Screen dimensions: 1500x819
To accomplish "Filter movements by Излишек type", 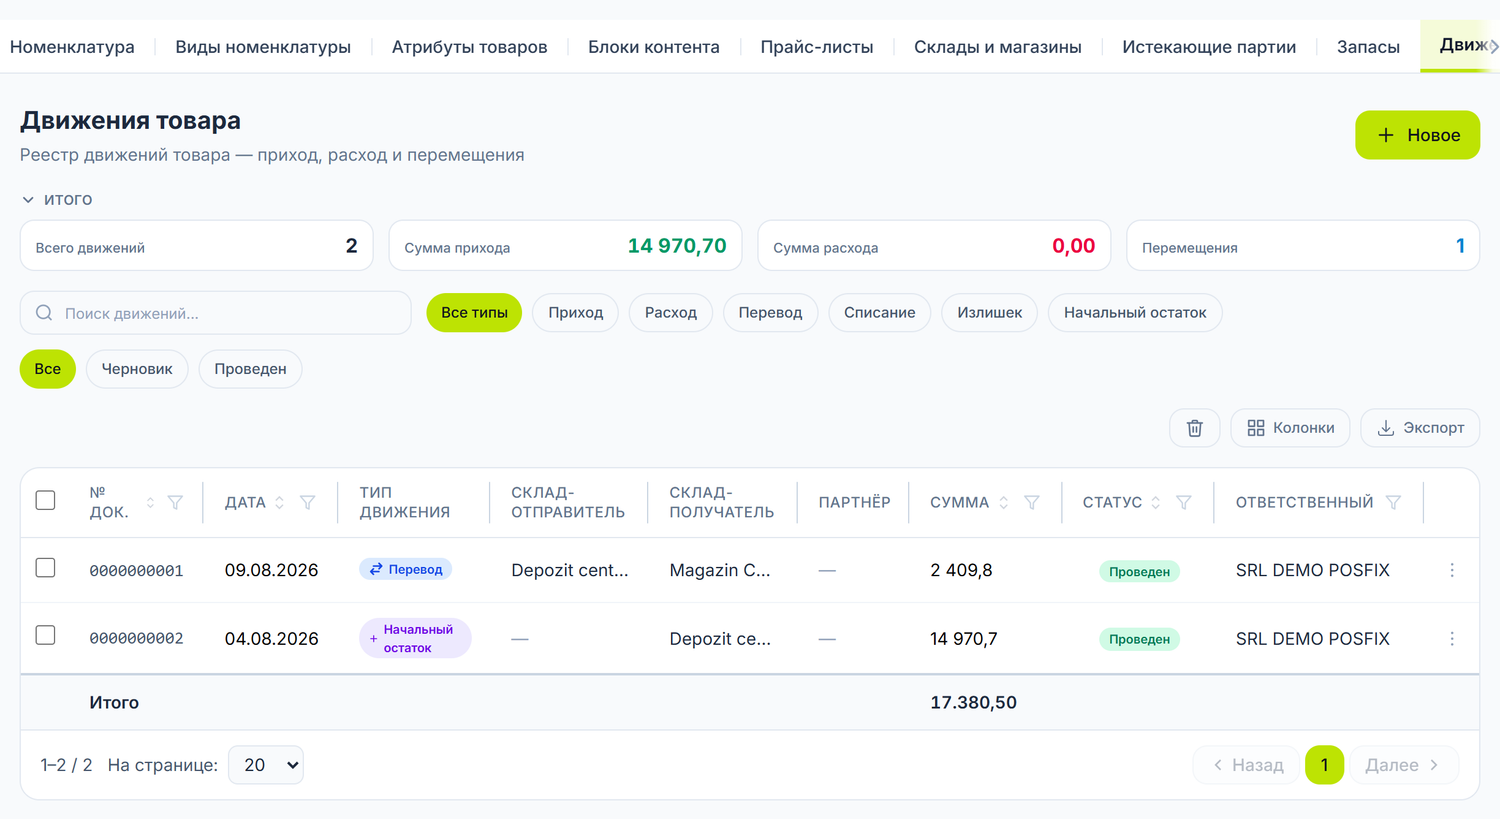I will [990, 313].
